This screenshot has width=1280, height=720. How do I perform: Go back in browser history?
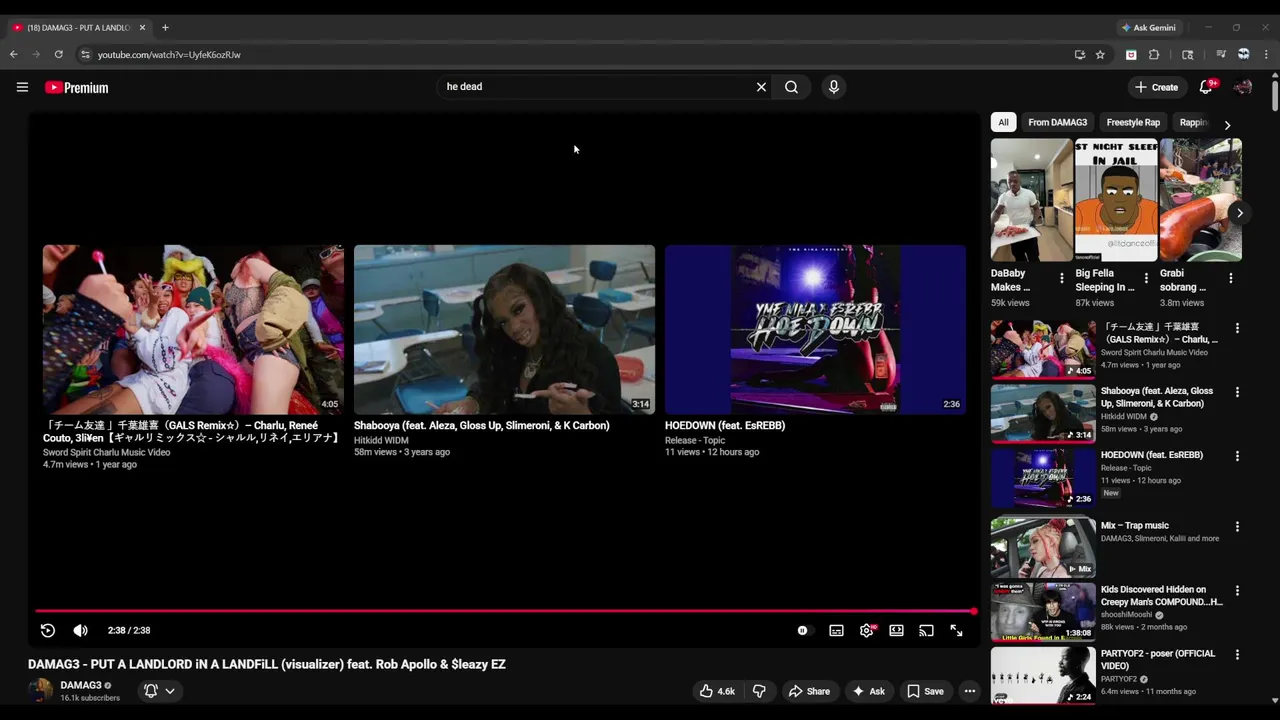coord(13,55)
